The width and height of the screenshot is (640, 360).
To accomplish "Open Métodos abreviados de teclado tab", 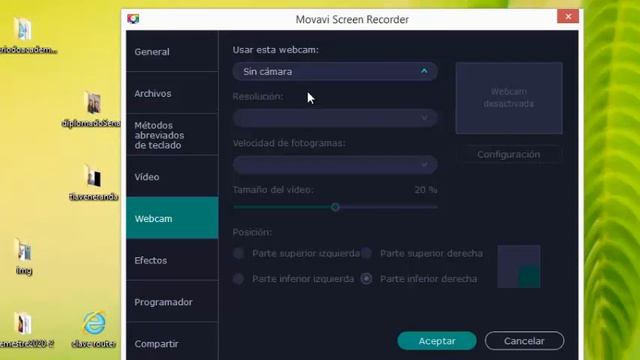I will click(x=172, y=135).
